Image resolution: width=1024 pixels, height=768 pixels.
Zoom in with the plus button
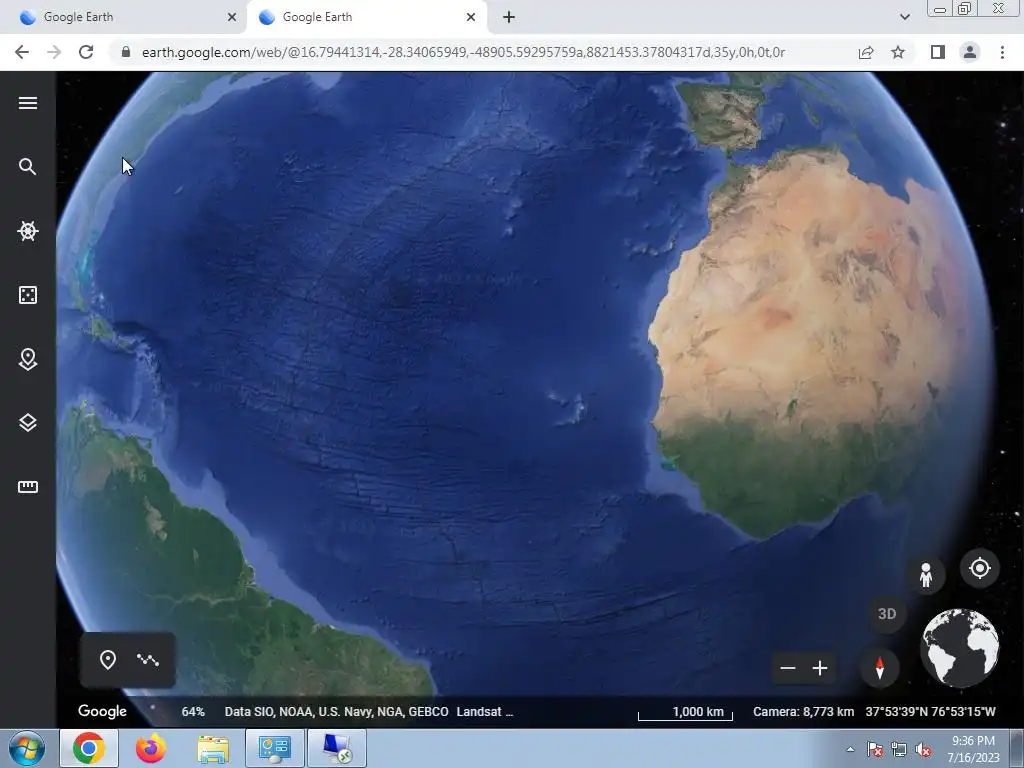pos(820,668)
